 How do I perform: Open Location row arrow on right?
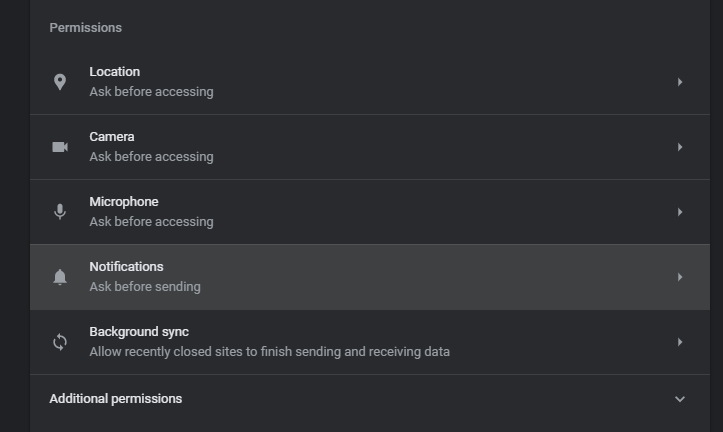[x=680, y=82]
